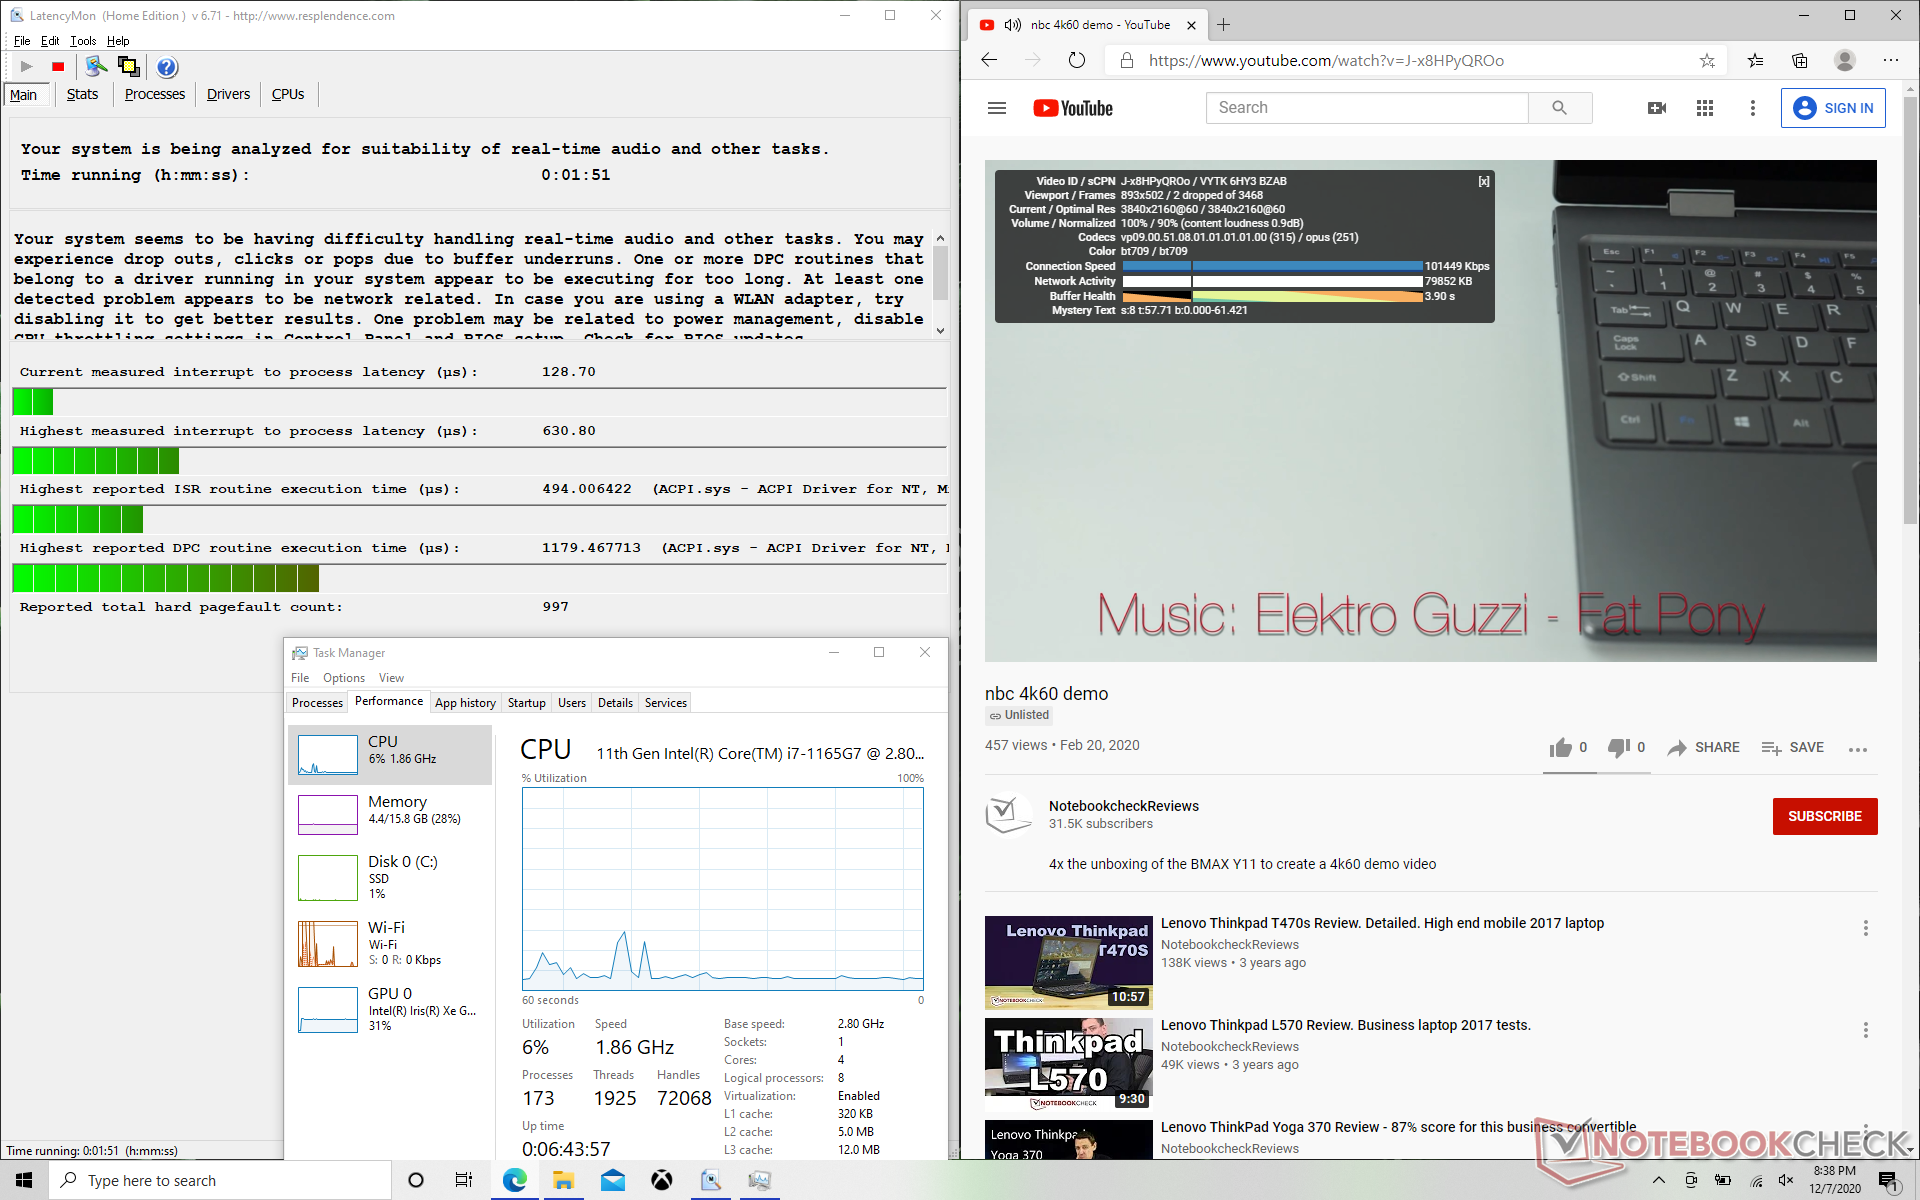The width and height of the screenshot is (1920, 1200).
Task: Click the browser refresh icon
Action: click(1076, 61)
